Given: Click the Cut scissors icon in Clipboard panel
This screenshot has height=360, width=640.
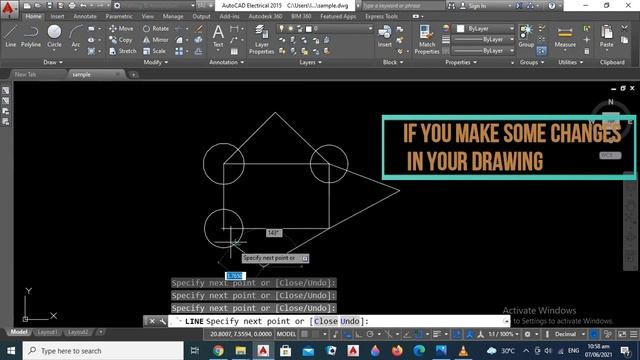Looking at the screenshot, I should tap(624, 28).
